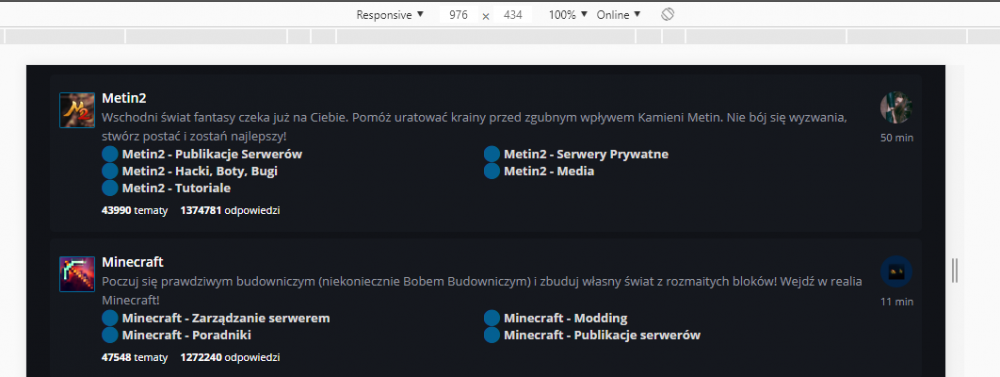Click blue circle beside Metin2 - Media
The image size is (1000, 377).
[492, 171]
